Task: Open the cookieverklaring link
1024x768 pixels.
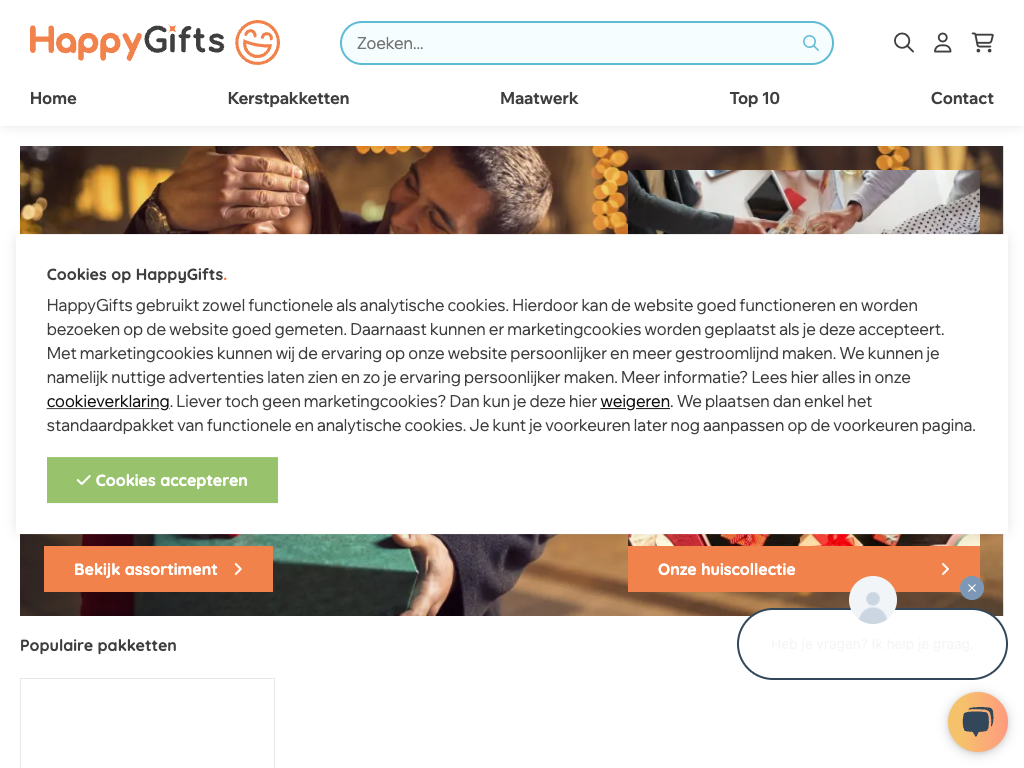Action: click(108, 401)
